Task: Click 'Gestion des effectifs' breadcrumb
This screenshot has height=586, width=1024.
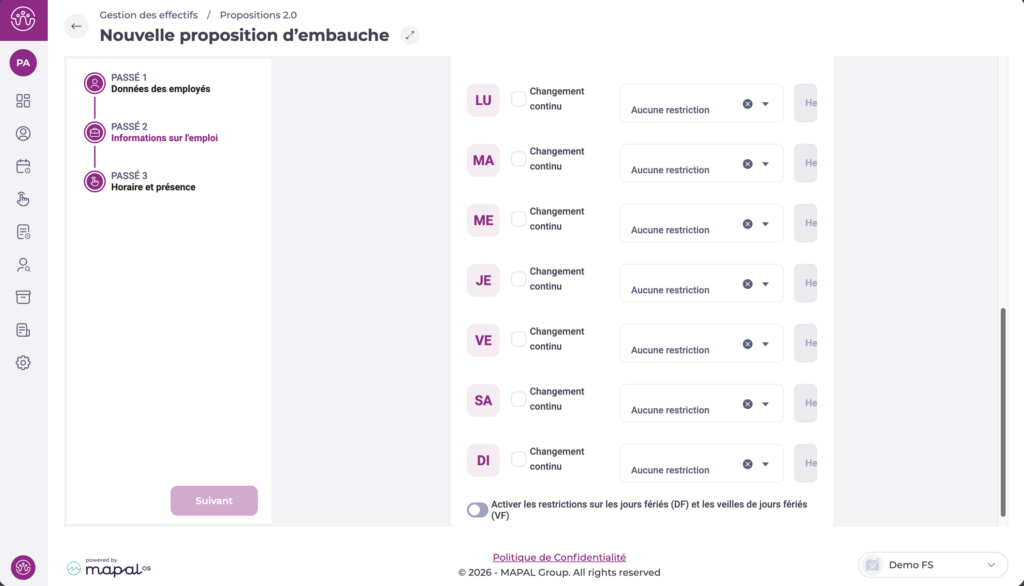Action: tap(148, 15)
